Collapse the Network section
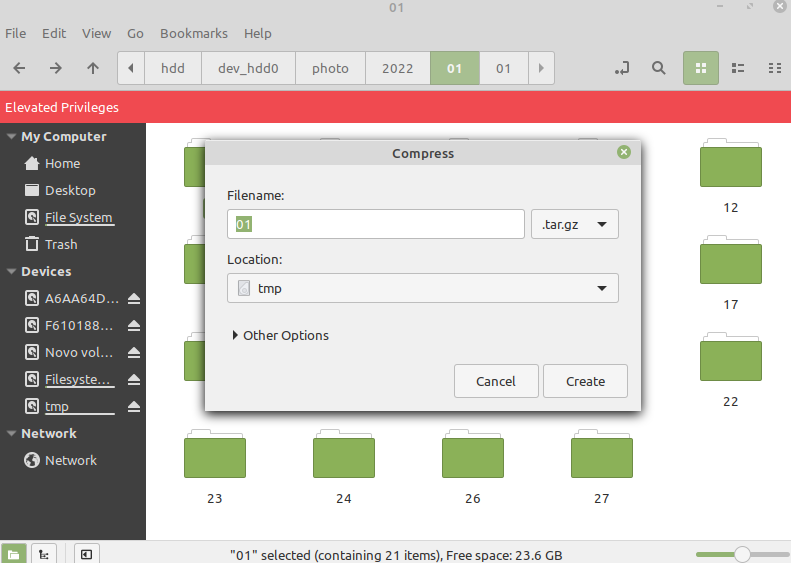791x563 pixels. pyautogui.click(x=11, y=433)
